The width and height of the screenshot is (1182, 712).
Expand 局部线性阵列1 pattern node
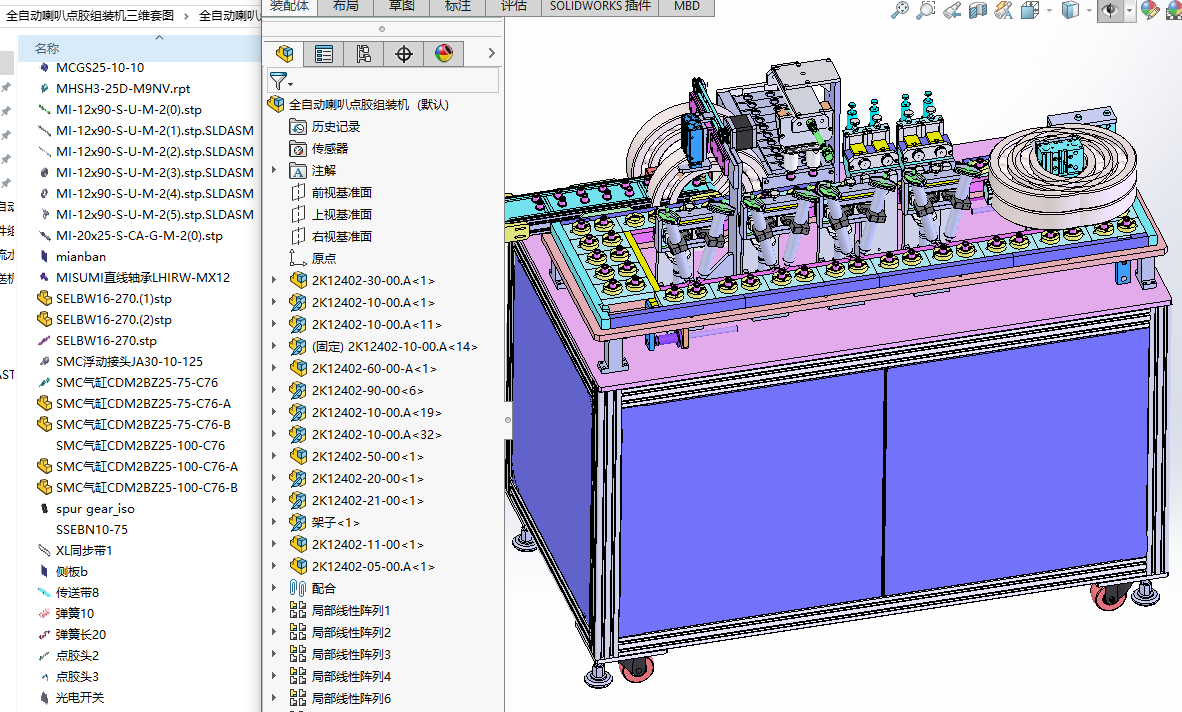point(275,611)
